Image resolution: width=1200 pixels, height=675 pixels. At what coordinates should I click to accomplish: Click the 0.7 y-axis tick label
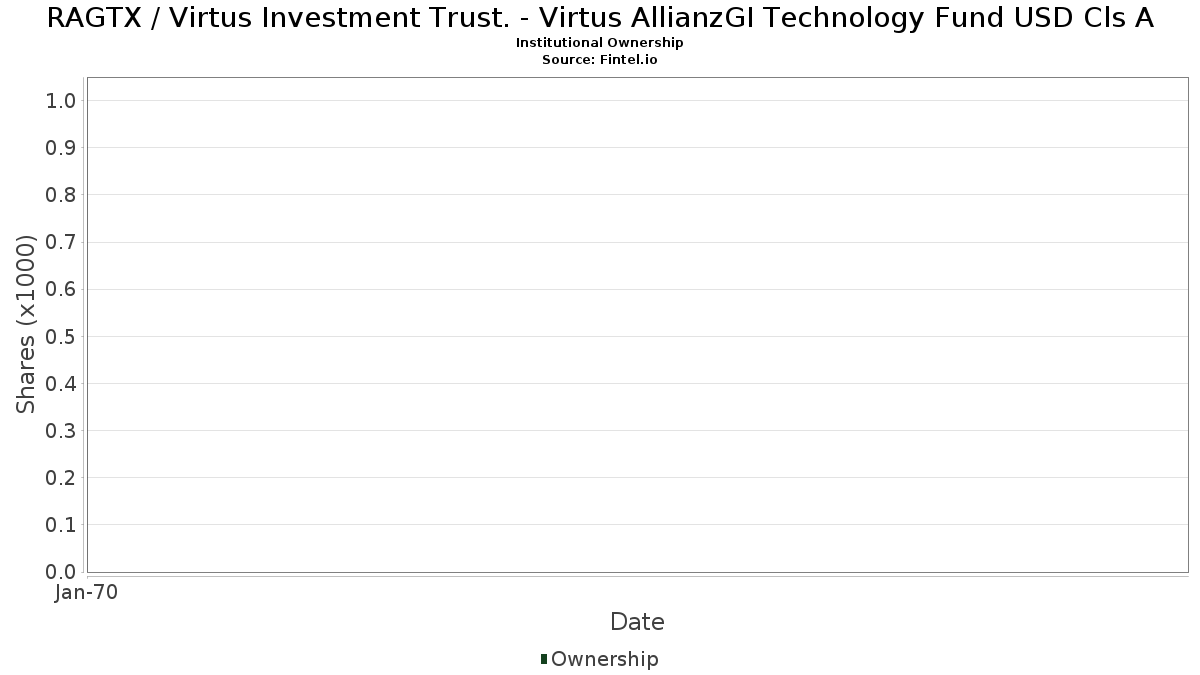tap(61, 242)
